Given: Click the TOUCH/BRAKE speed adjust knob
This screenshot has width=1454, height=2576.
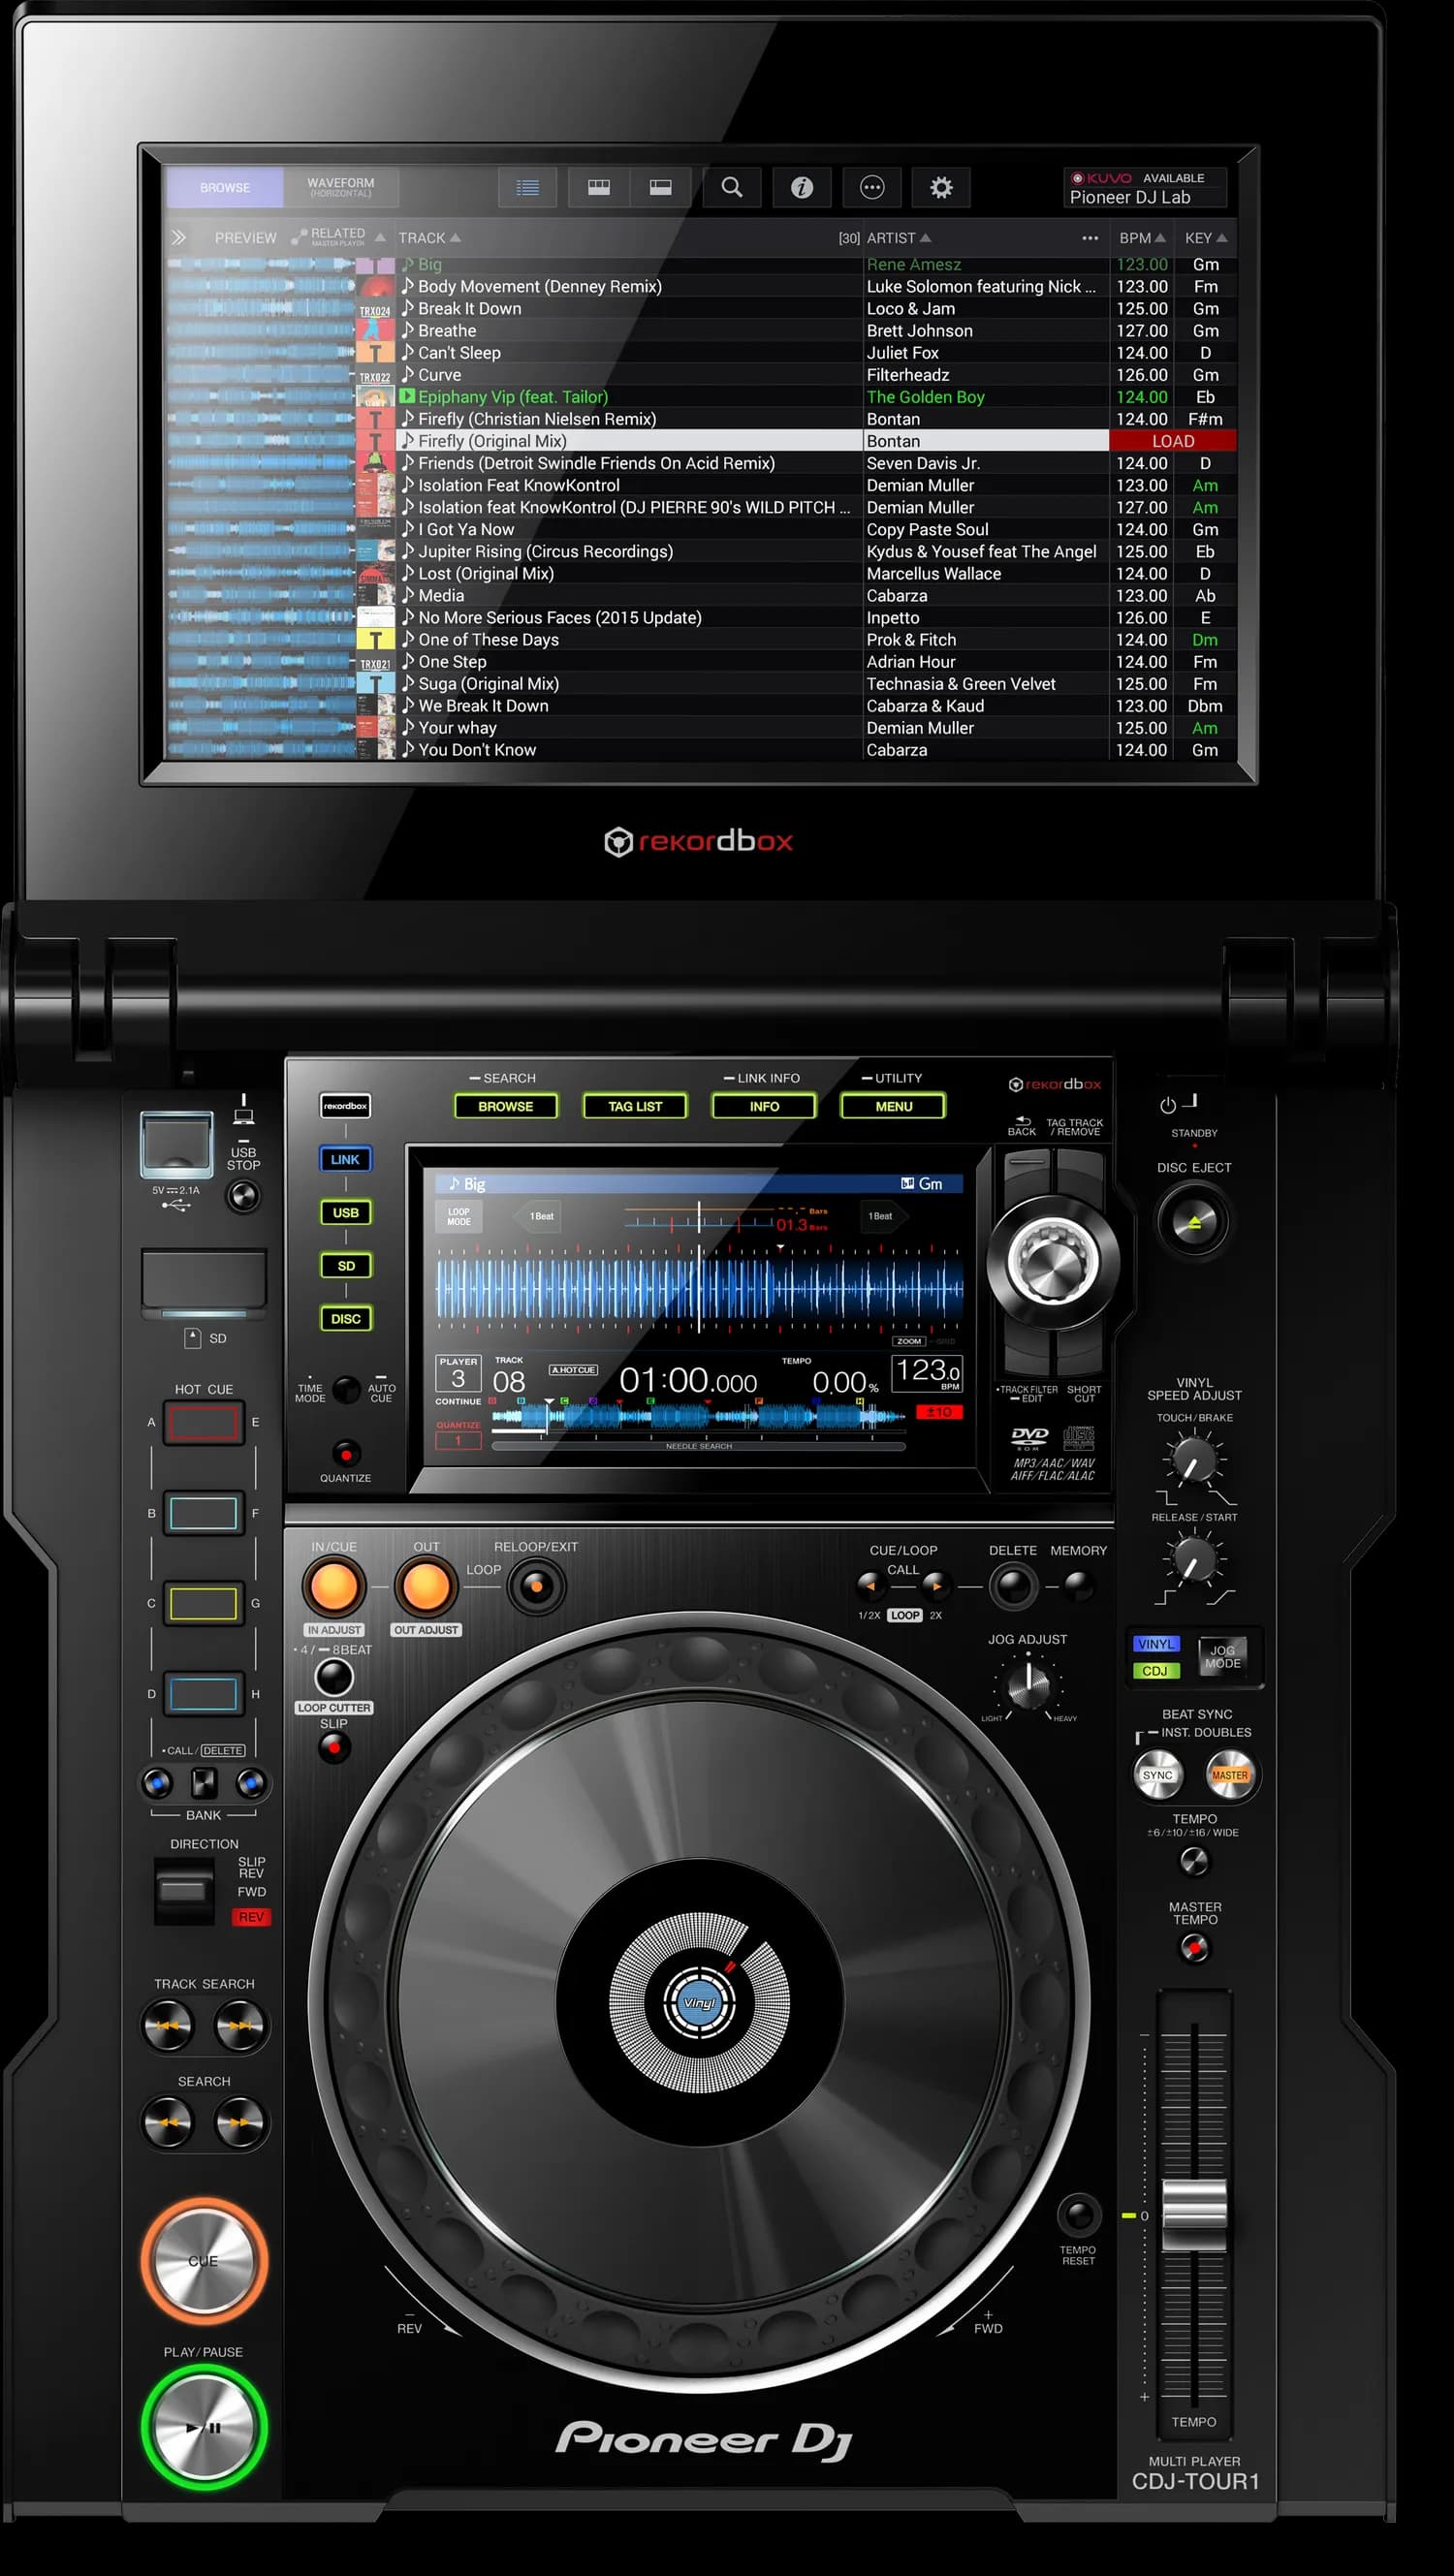Looking at the screenshot, I should point(1194,1462).
